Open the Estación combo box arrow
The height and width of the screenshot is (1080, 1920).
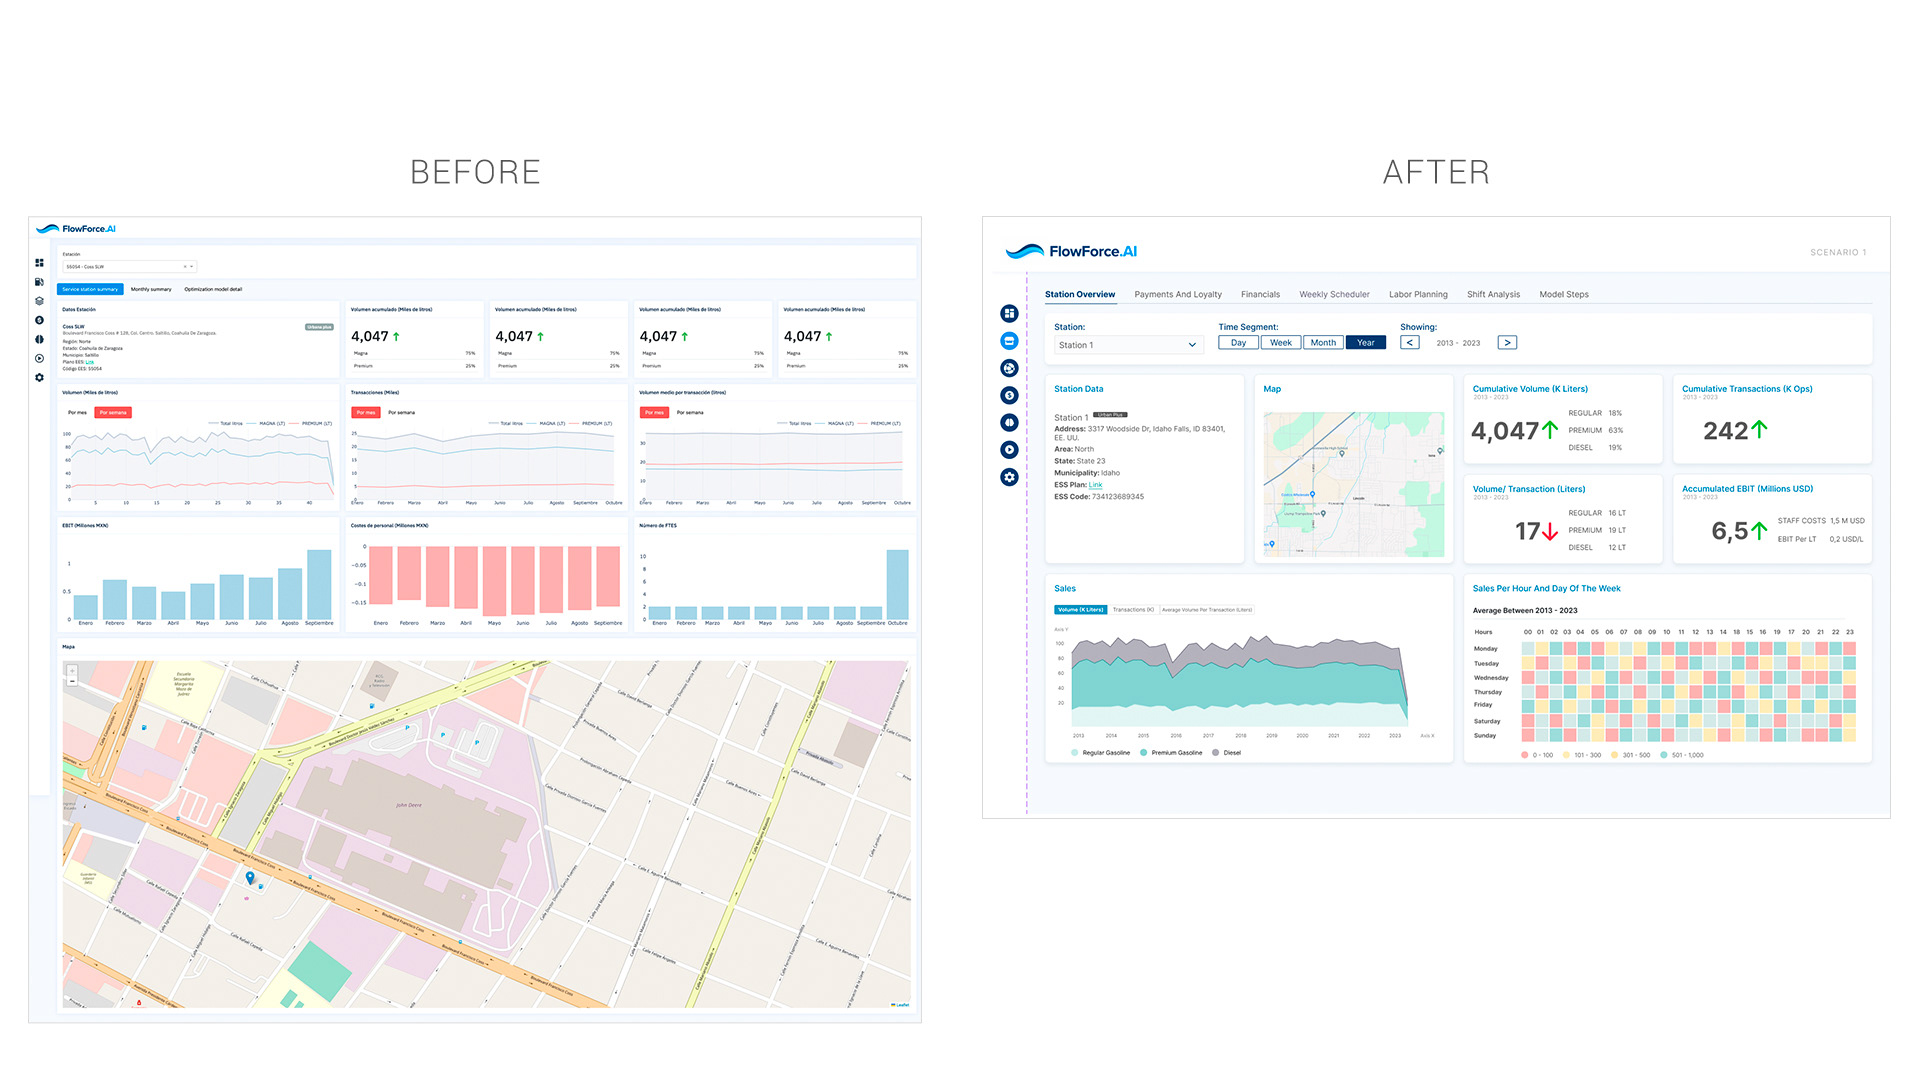[x=192, y=267]
